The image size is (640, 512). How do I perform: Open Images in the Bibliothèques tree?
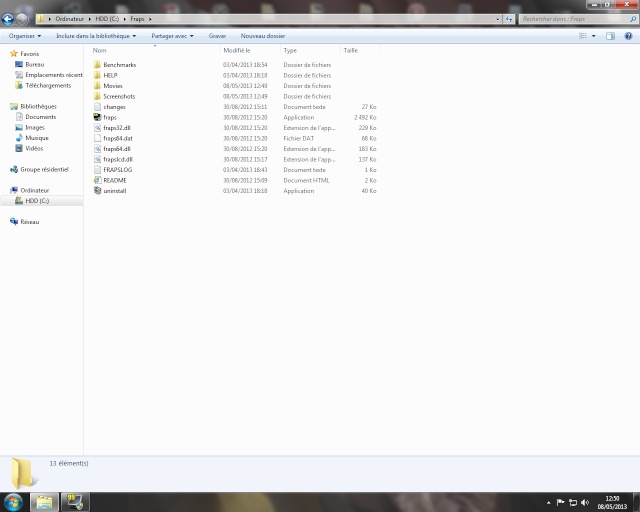(35, 127)
